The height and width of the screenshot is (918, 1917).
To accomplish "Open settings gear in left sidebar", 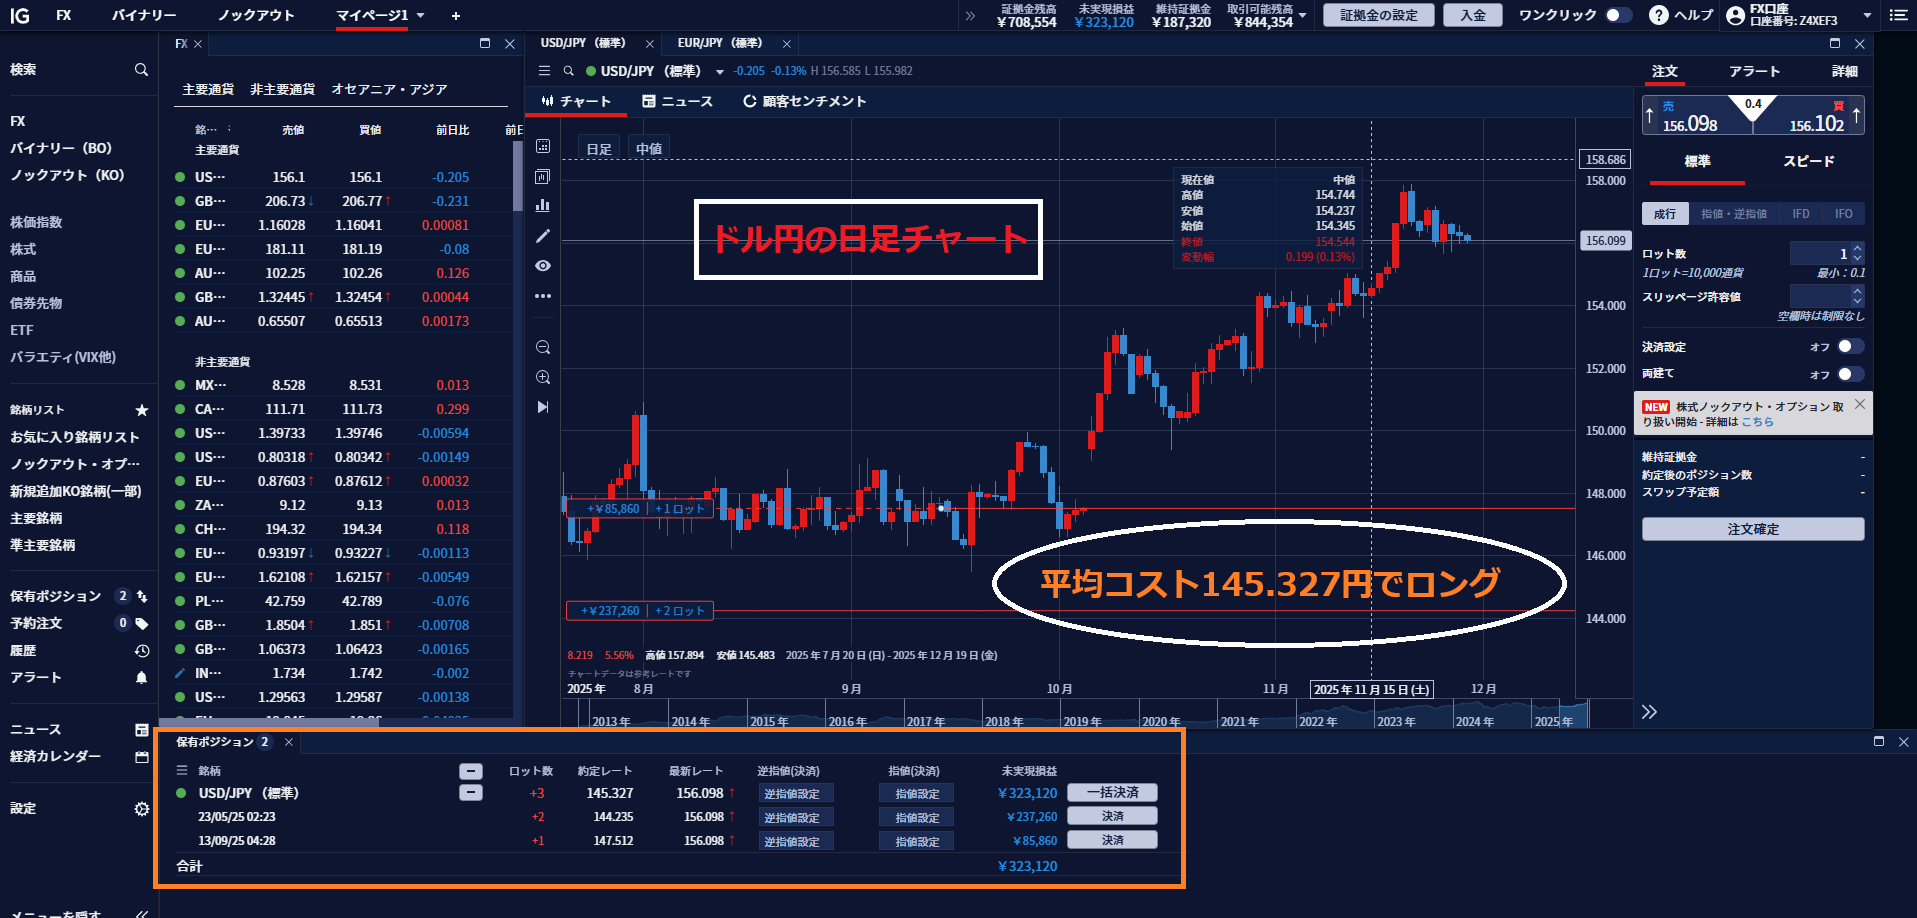I will [142, 809].
